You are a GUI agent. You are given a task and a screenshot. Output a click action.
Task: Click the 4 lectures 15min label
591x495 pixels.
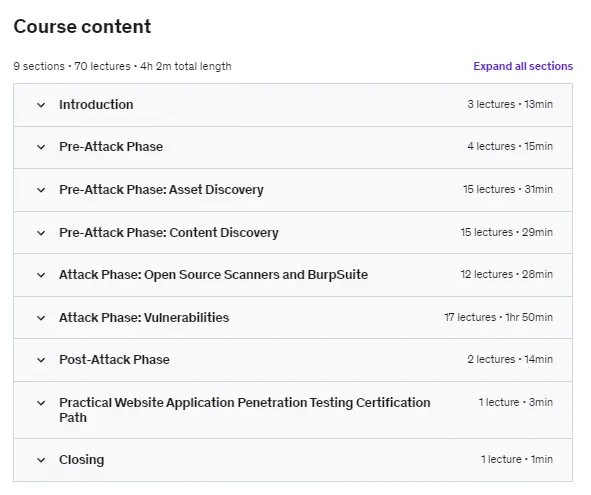[x=510, y=146]
